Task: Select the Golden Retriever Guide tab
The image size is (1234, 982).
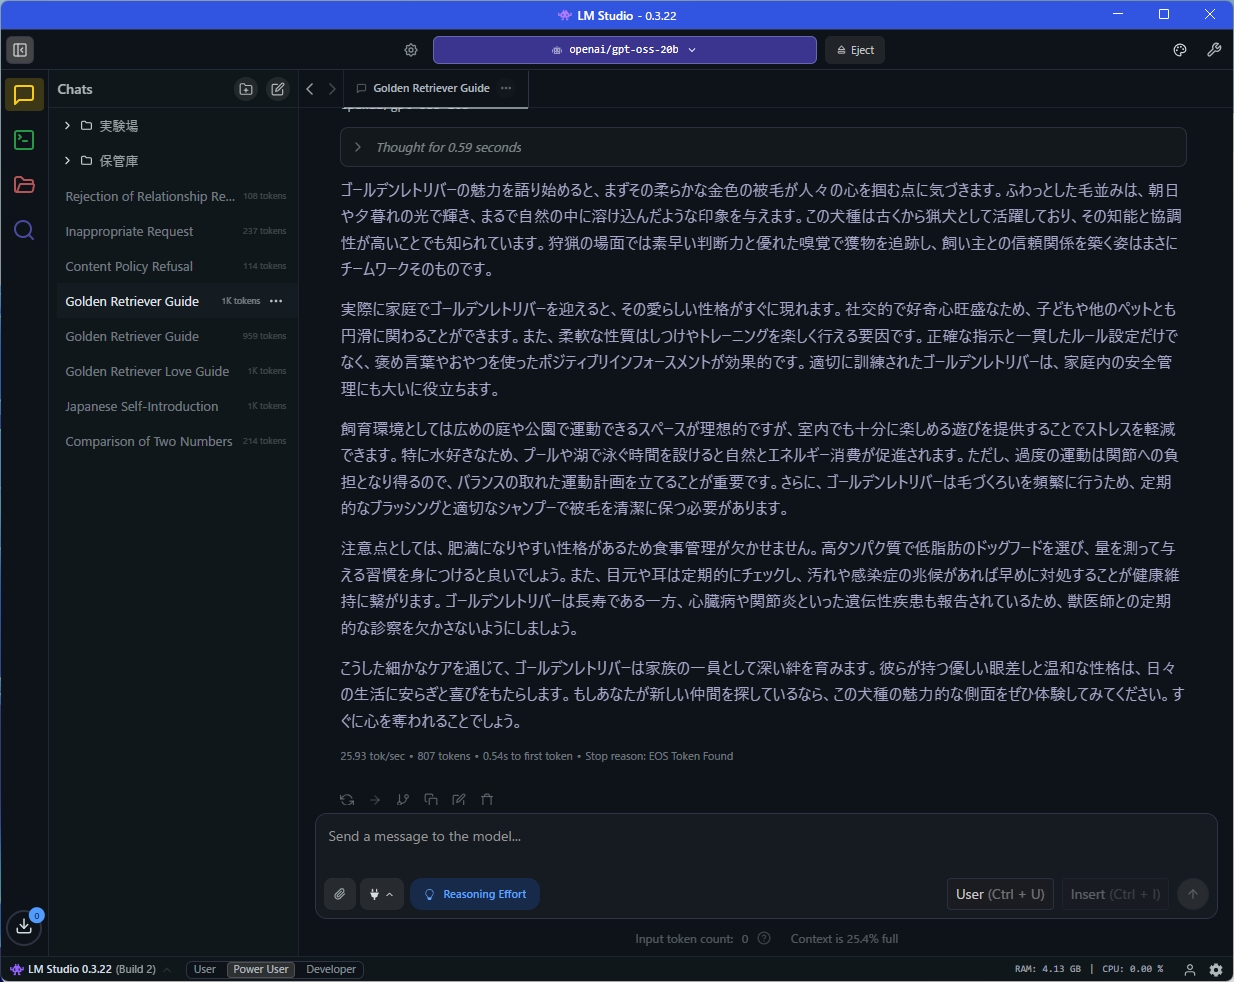Action: pos(431,88)
